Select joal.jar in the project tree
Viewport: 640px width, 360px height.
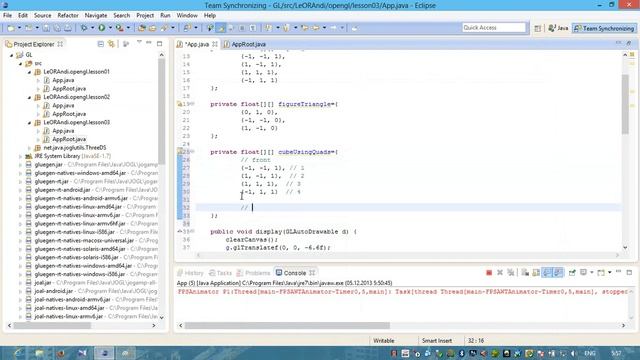tap(43, 282)
